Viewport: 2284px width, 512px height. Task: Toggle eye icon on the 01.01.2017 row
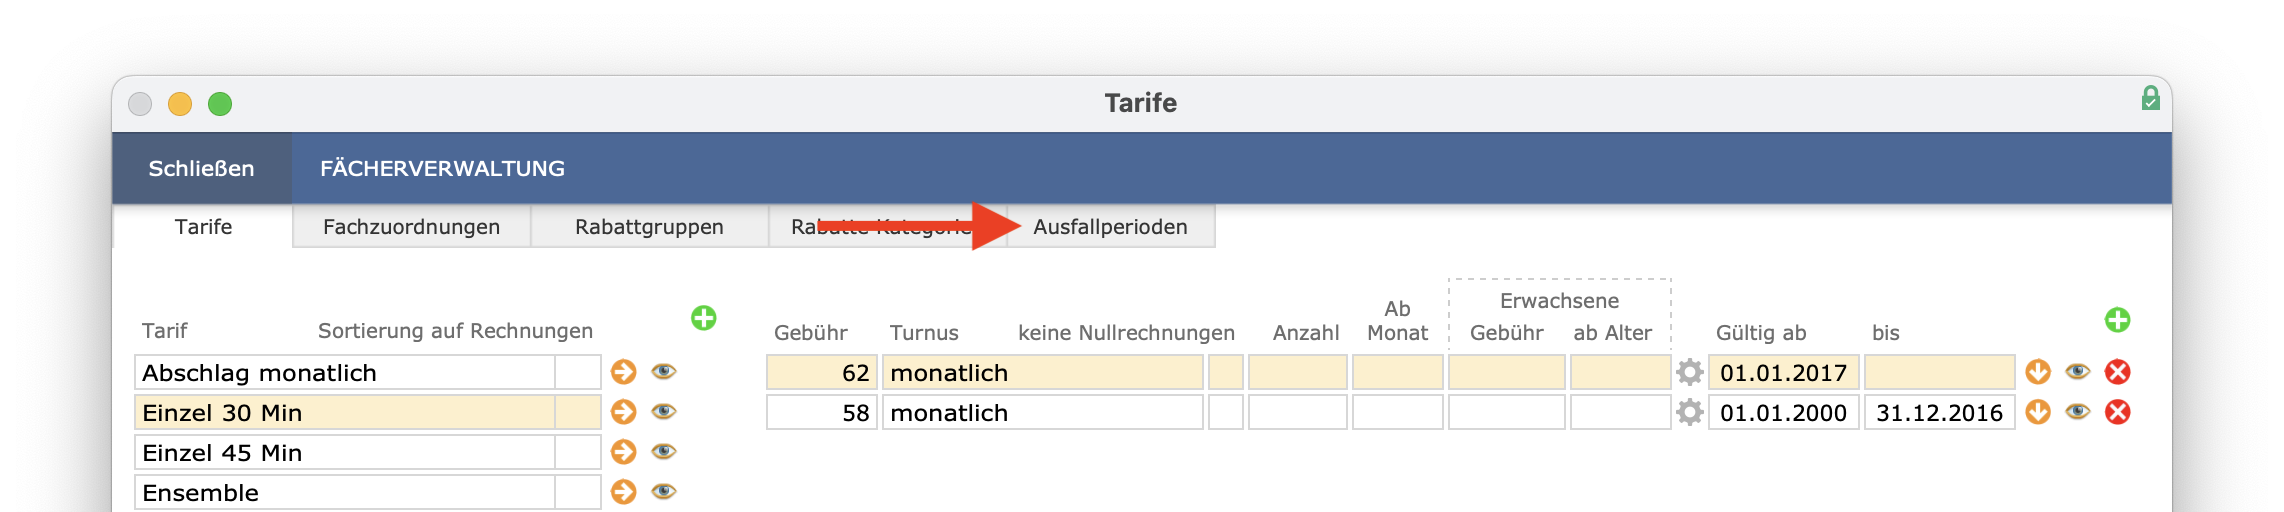click(x=2078, y=371)
